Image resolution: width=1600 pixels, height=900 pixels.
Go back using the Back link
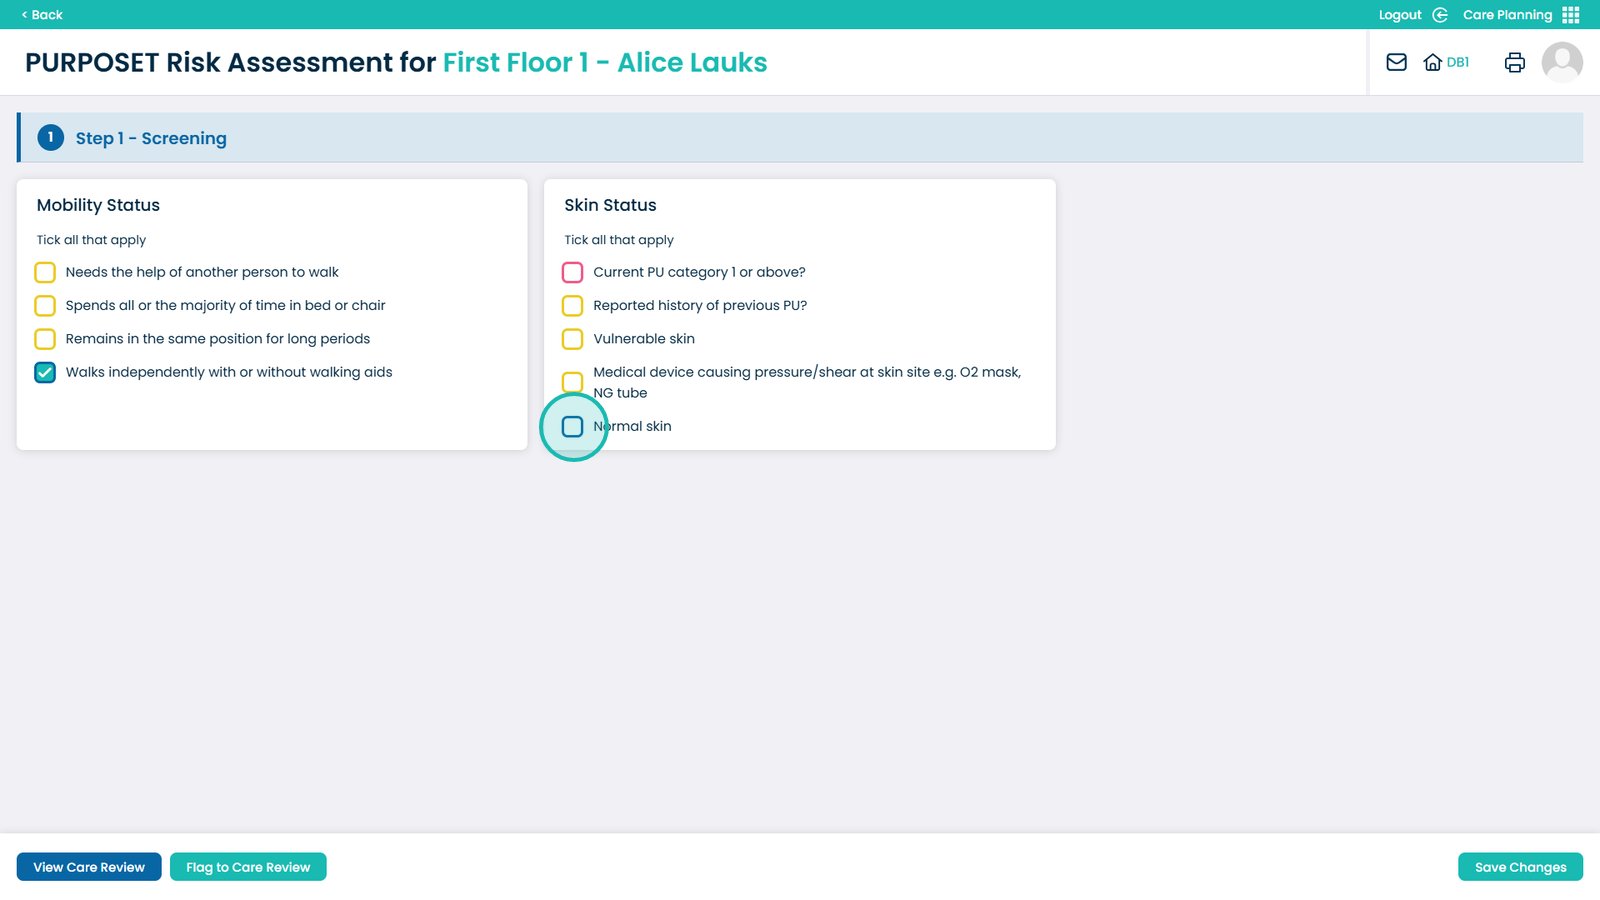[x=42, y=15]
